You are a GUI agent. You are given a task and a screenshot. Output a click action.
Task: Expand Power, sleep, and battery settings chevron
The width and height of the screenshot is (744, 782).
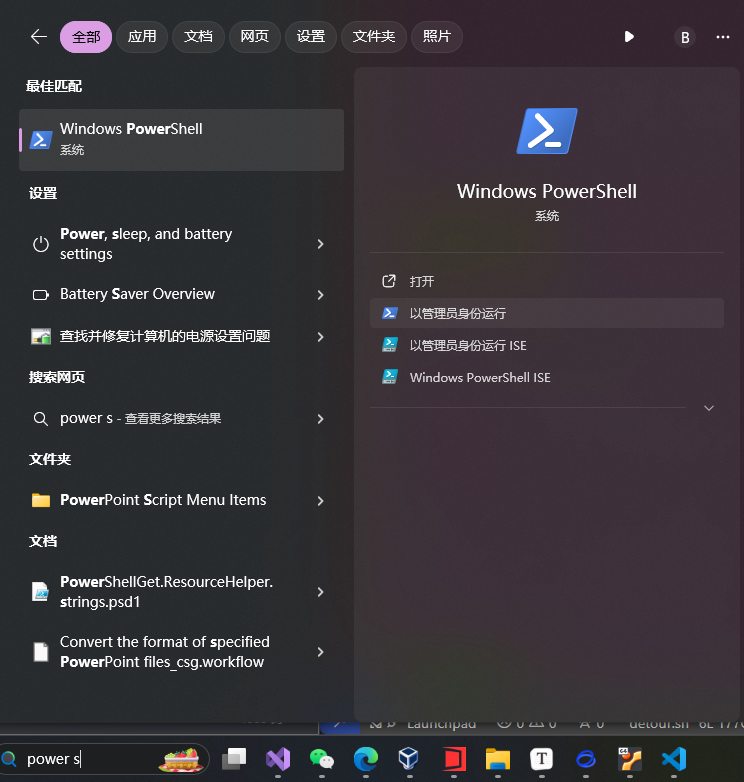pos(320,244)
